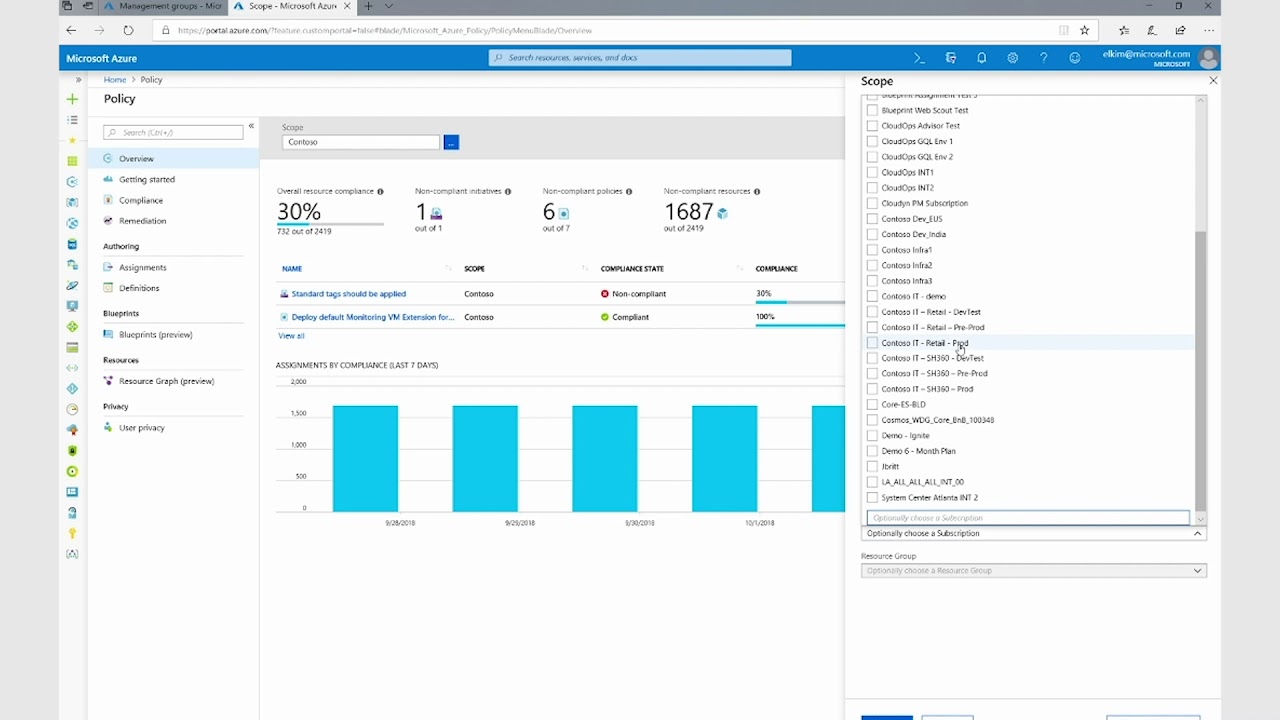The height and width of the screenshot is (720, 1280).
Task: Click the user account avatar
Action: (x=1208, y=58)
